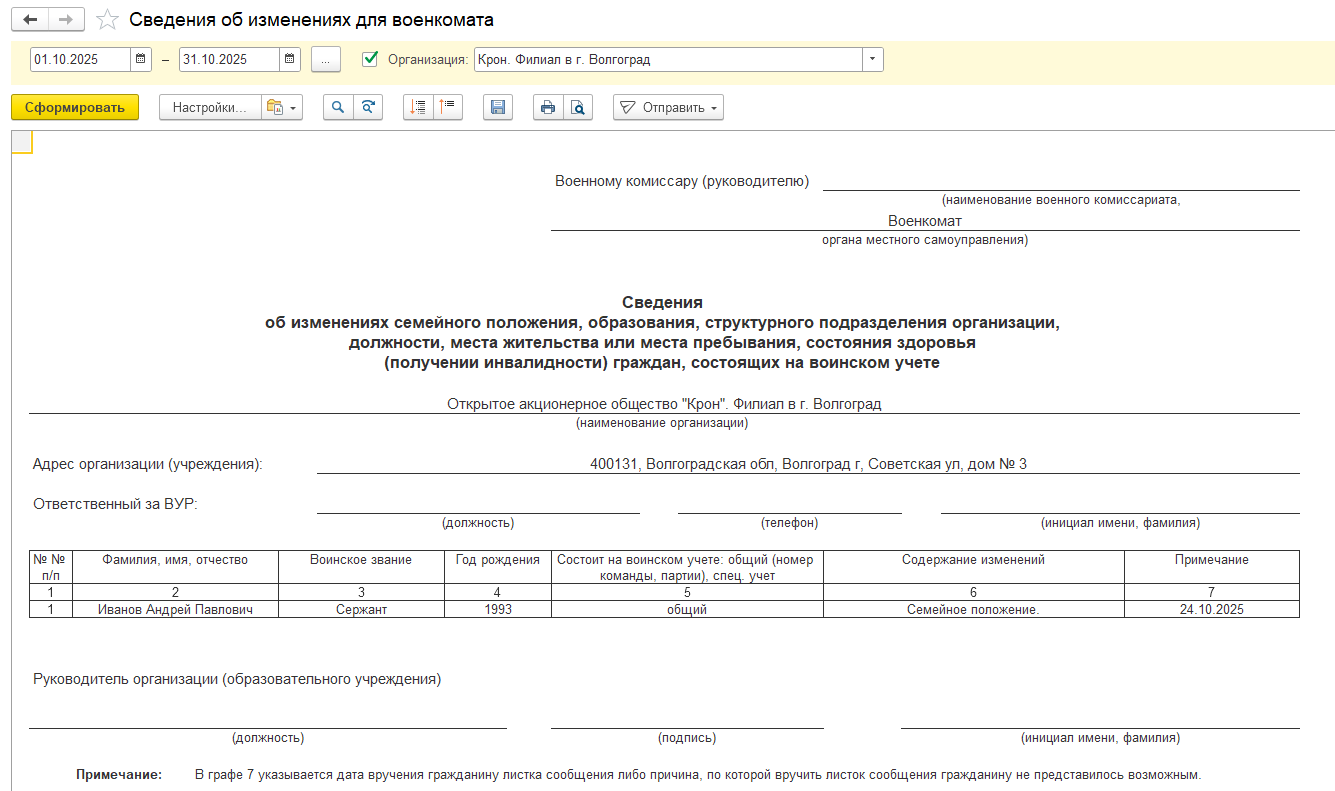This screenshot has width=1335, height=791.
Task: Click the period selection ellipsis button
Action: pos(326,60)
